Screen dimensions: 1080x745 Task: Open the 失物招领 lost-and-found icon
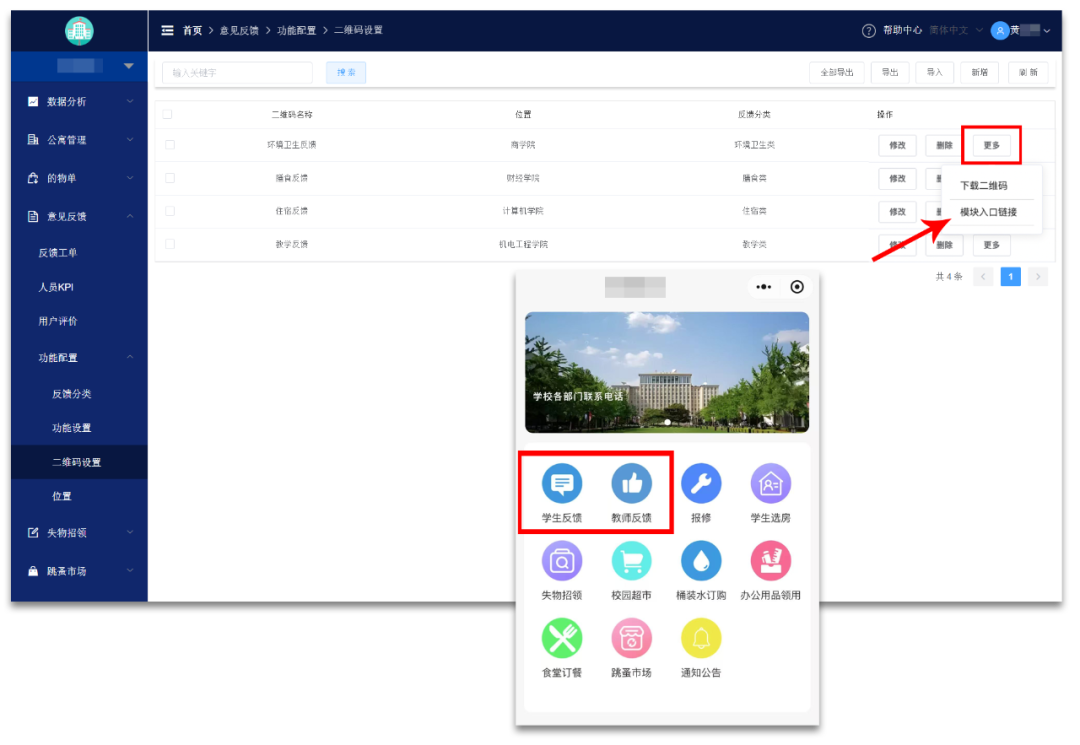click(561, 562)
